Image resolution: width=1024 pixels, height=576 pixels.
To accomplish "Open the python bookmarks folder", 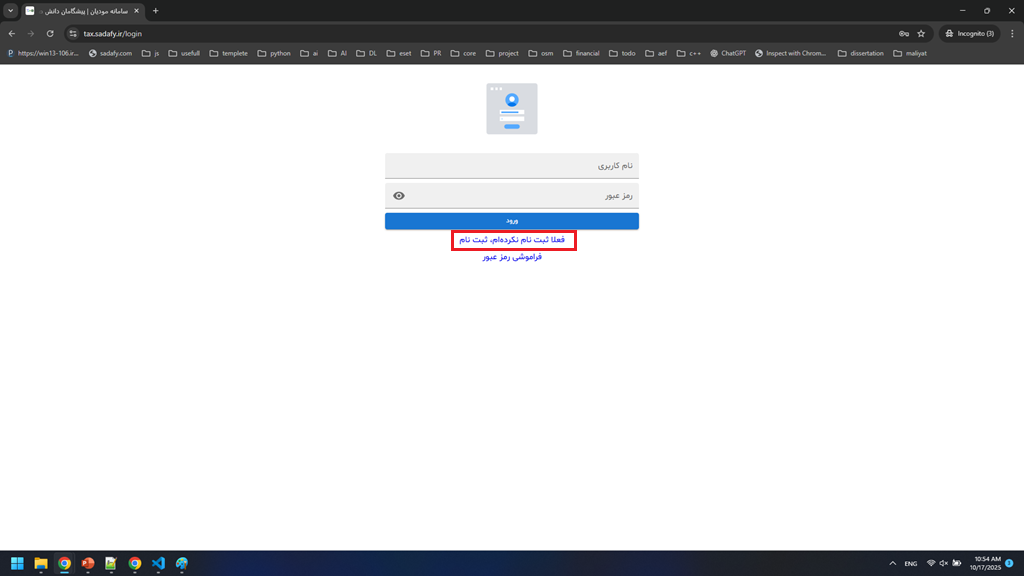I will coord(274,53).
